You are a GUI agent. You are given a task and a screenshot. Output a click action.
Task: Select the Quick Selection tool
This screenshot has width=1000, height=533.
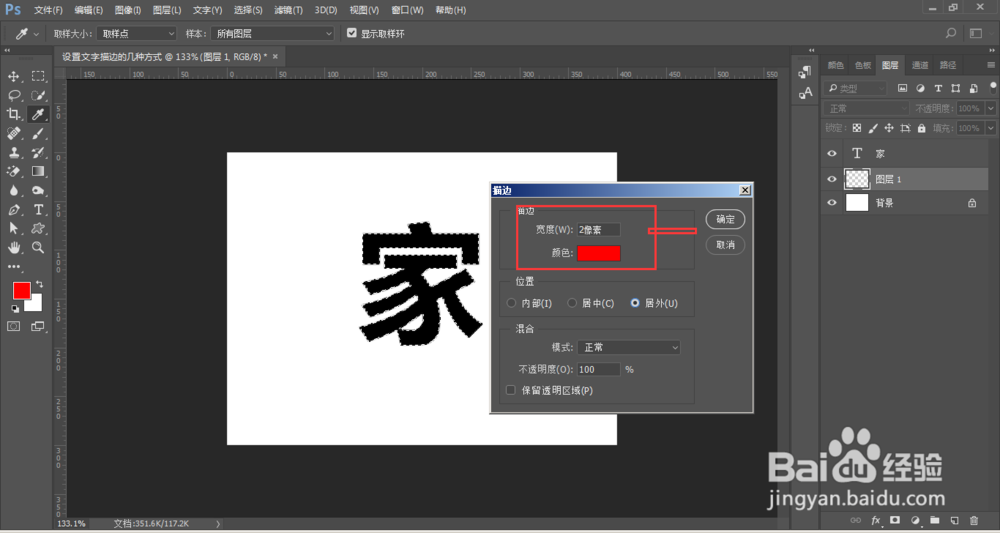[x=38, y=96]
